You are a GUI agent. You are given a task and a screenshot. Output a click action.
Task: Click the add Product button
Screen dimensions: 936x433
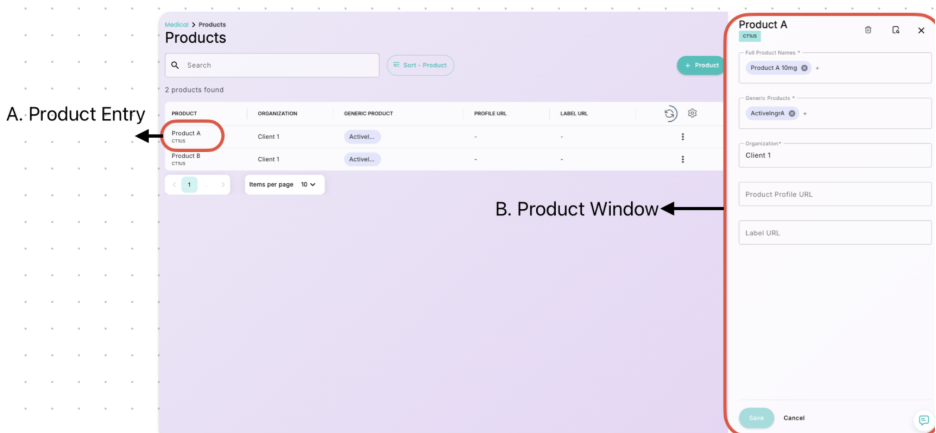(701, 65)
